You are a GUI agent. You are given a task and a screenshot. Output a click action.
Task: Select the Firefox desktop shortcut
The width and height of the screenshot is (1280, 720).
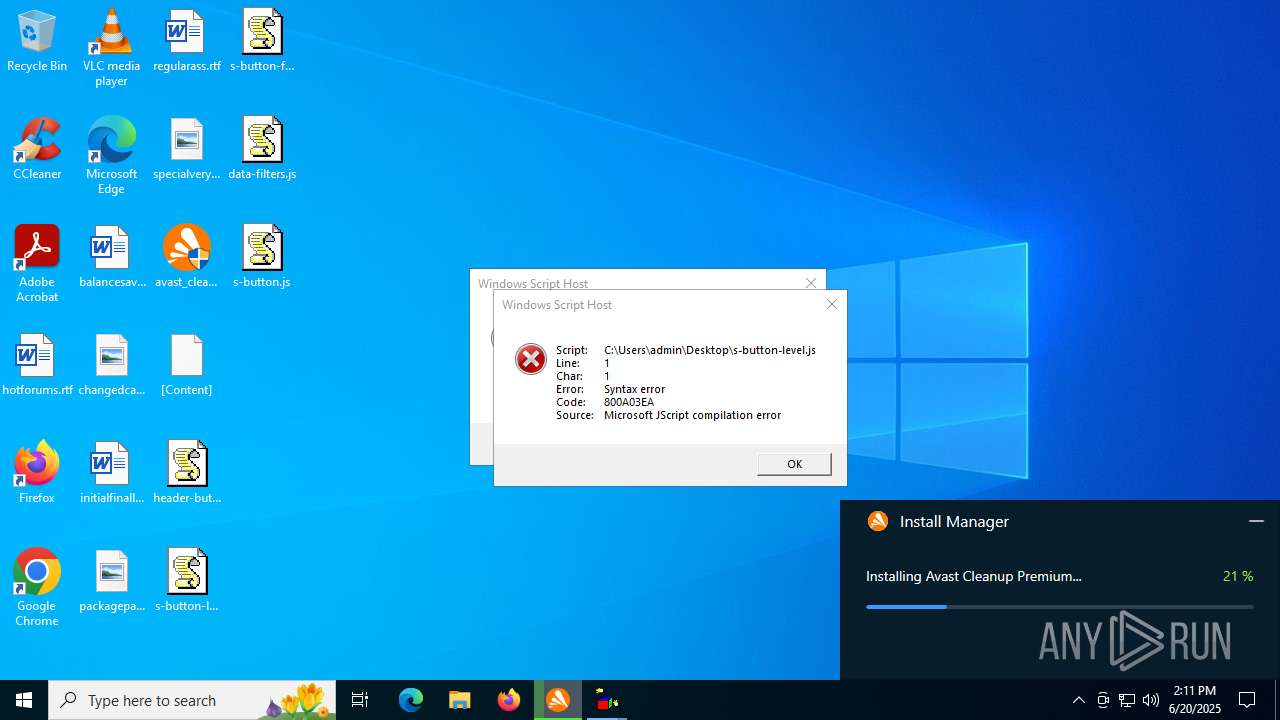[37, 474]
